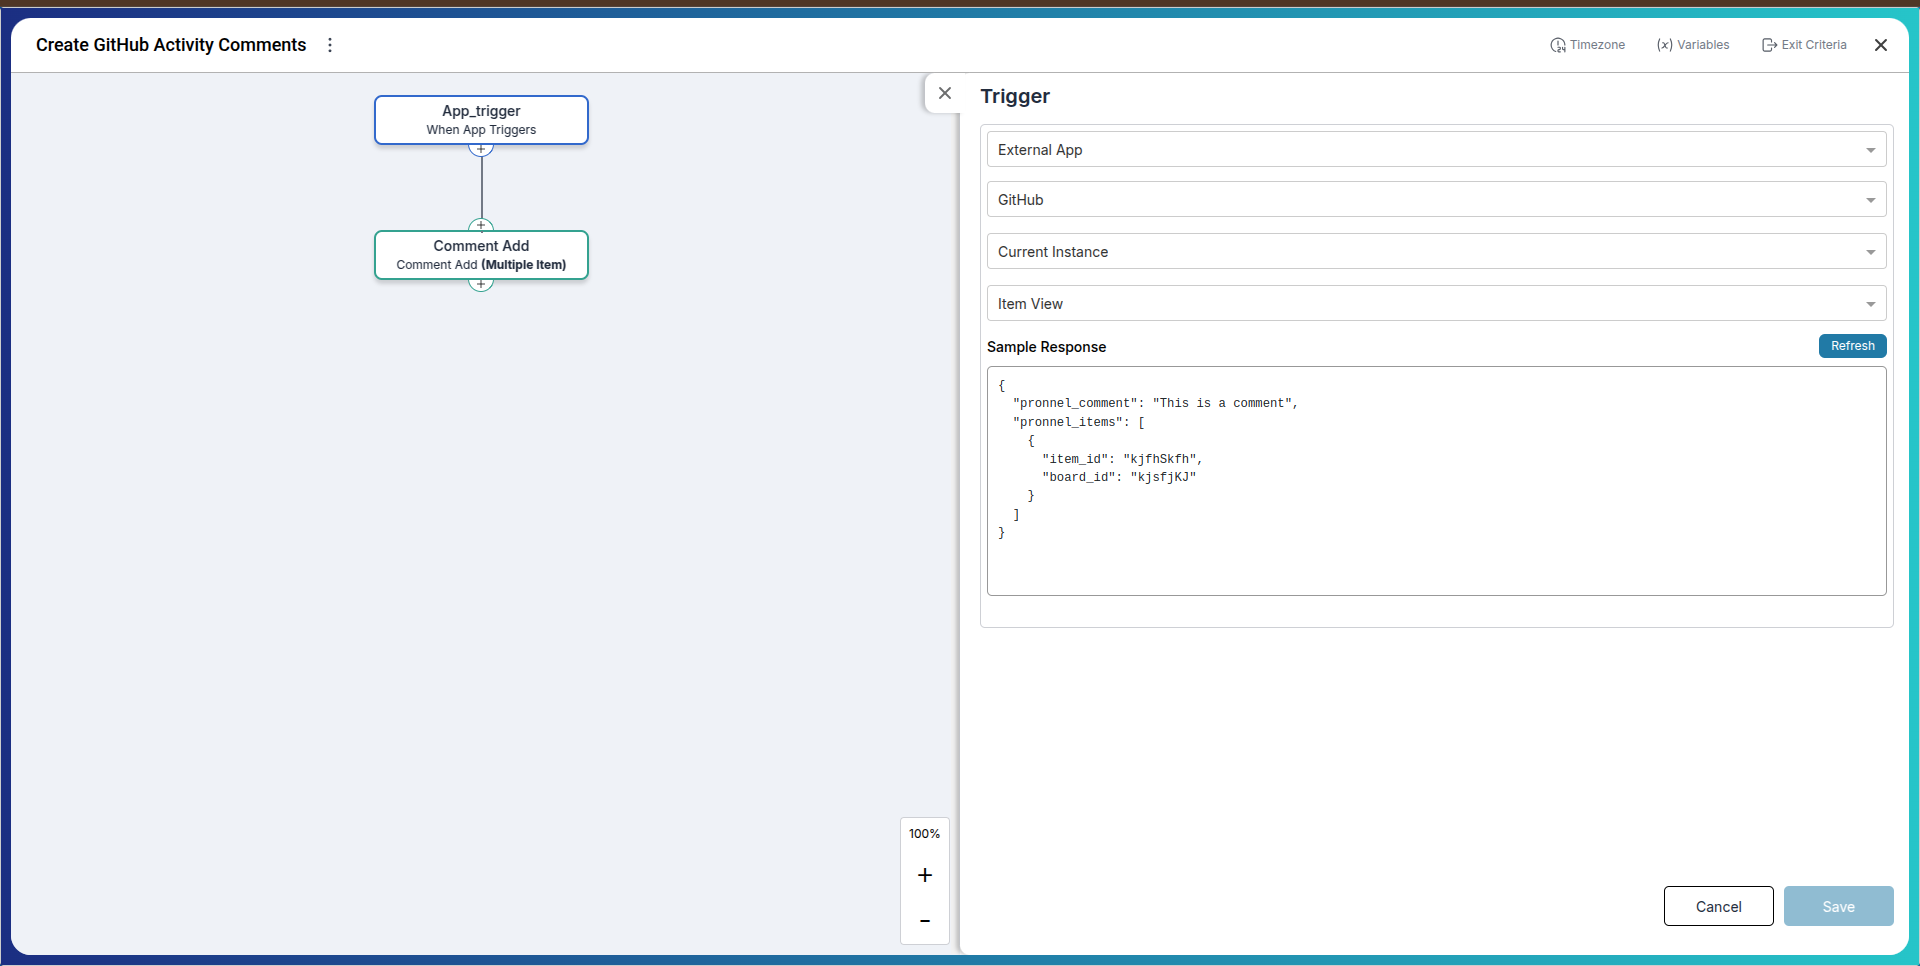
Task: Close the workflow editor with top-right X
Action: [x=1881, y=45]
